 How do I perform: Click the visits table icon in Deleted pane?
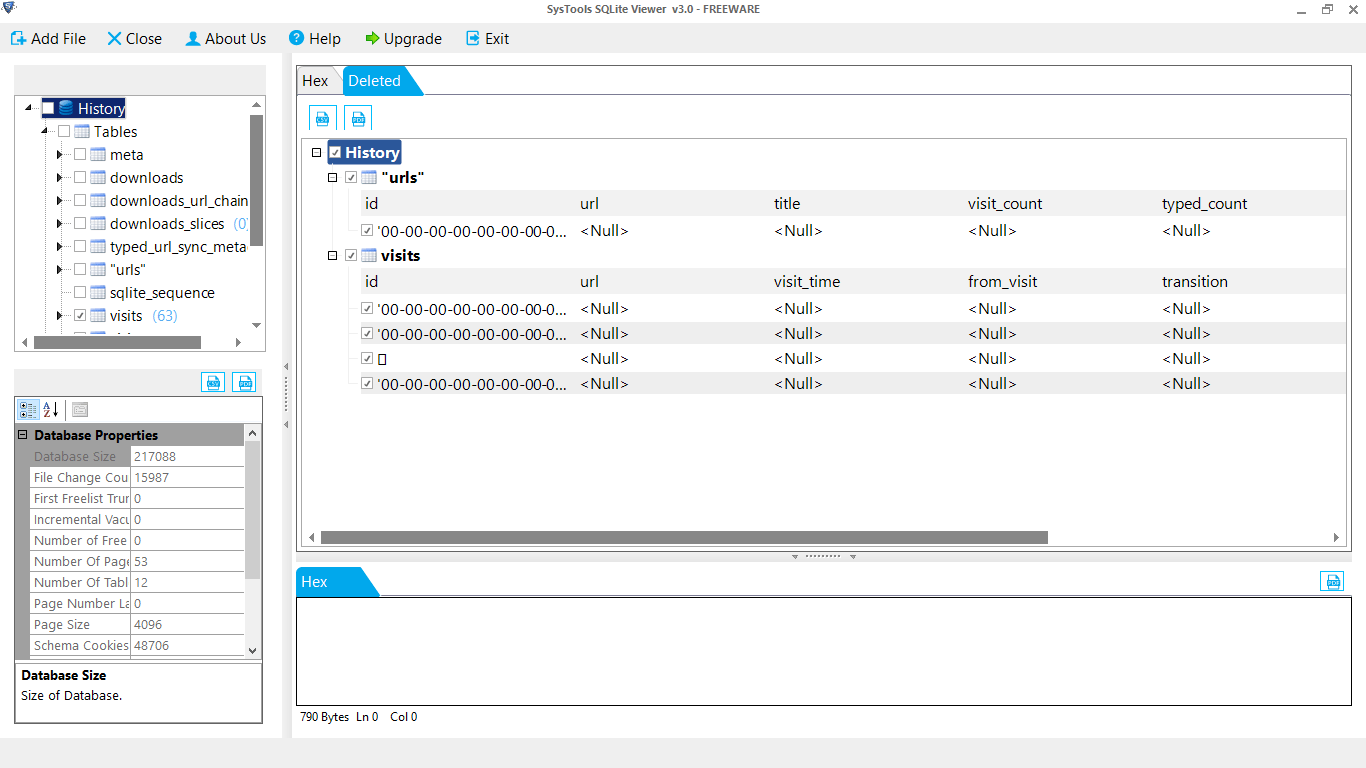coord(369,255)
